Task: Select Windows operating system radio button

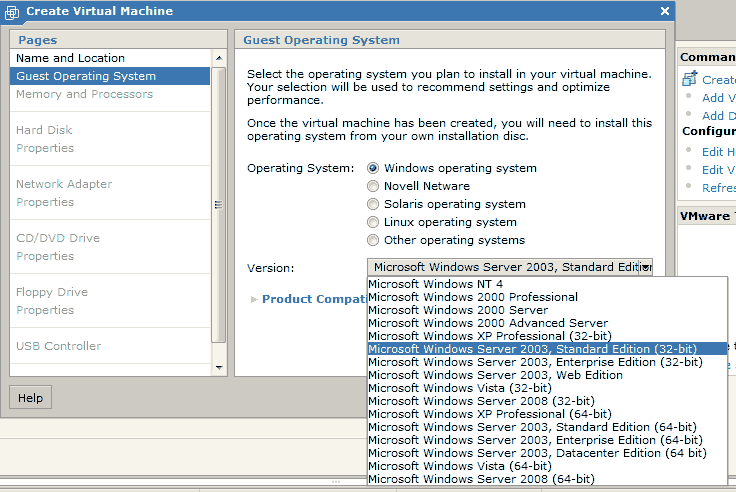Action: coord(373,168)
